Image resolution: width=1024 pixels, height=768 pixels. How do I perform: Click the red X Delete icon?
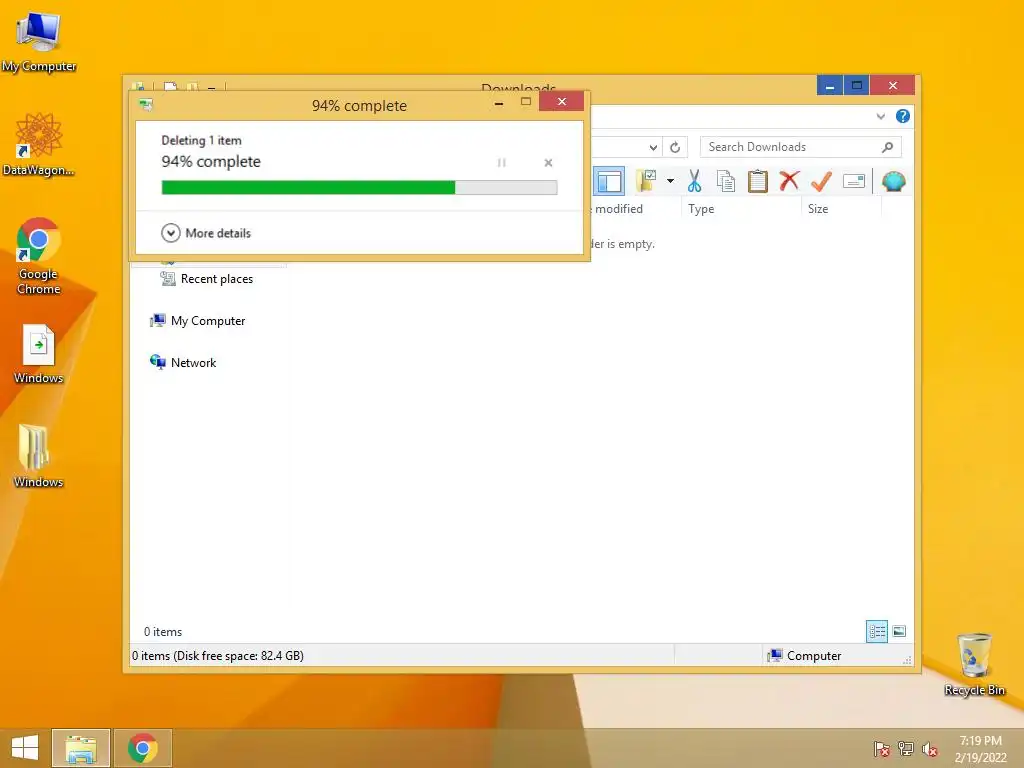790,181
